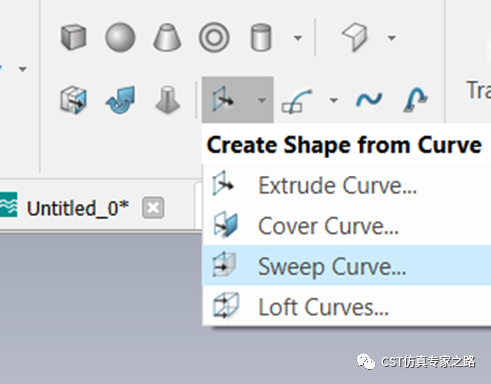Select the Cone shape tool

coord(167,37)
